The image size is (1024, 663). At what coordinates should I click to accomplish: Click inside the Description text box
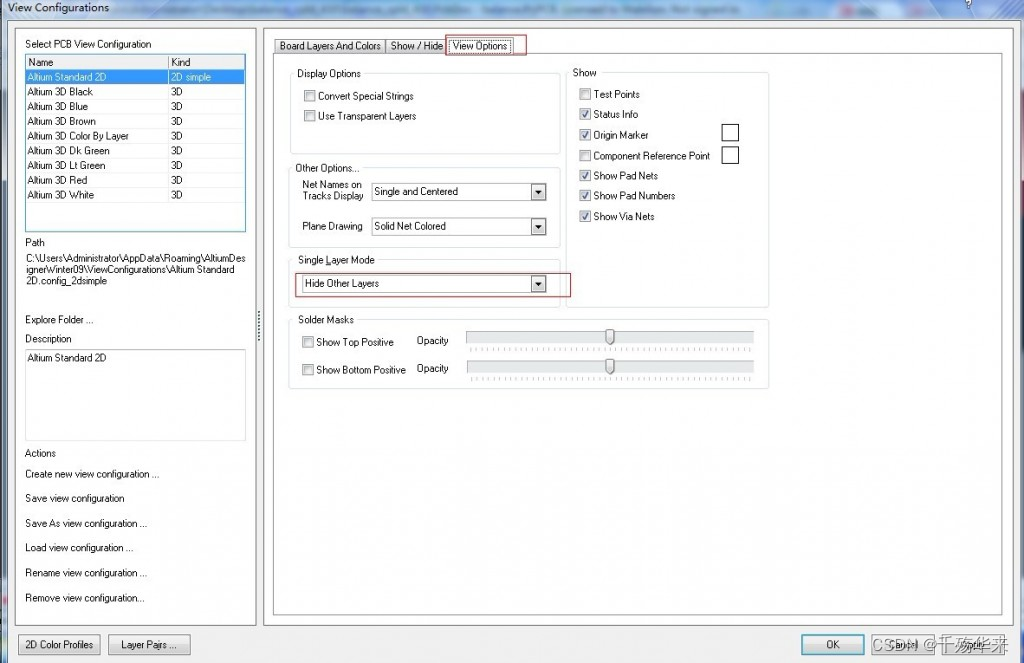point(135,395)
